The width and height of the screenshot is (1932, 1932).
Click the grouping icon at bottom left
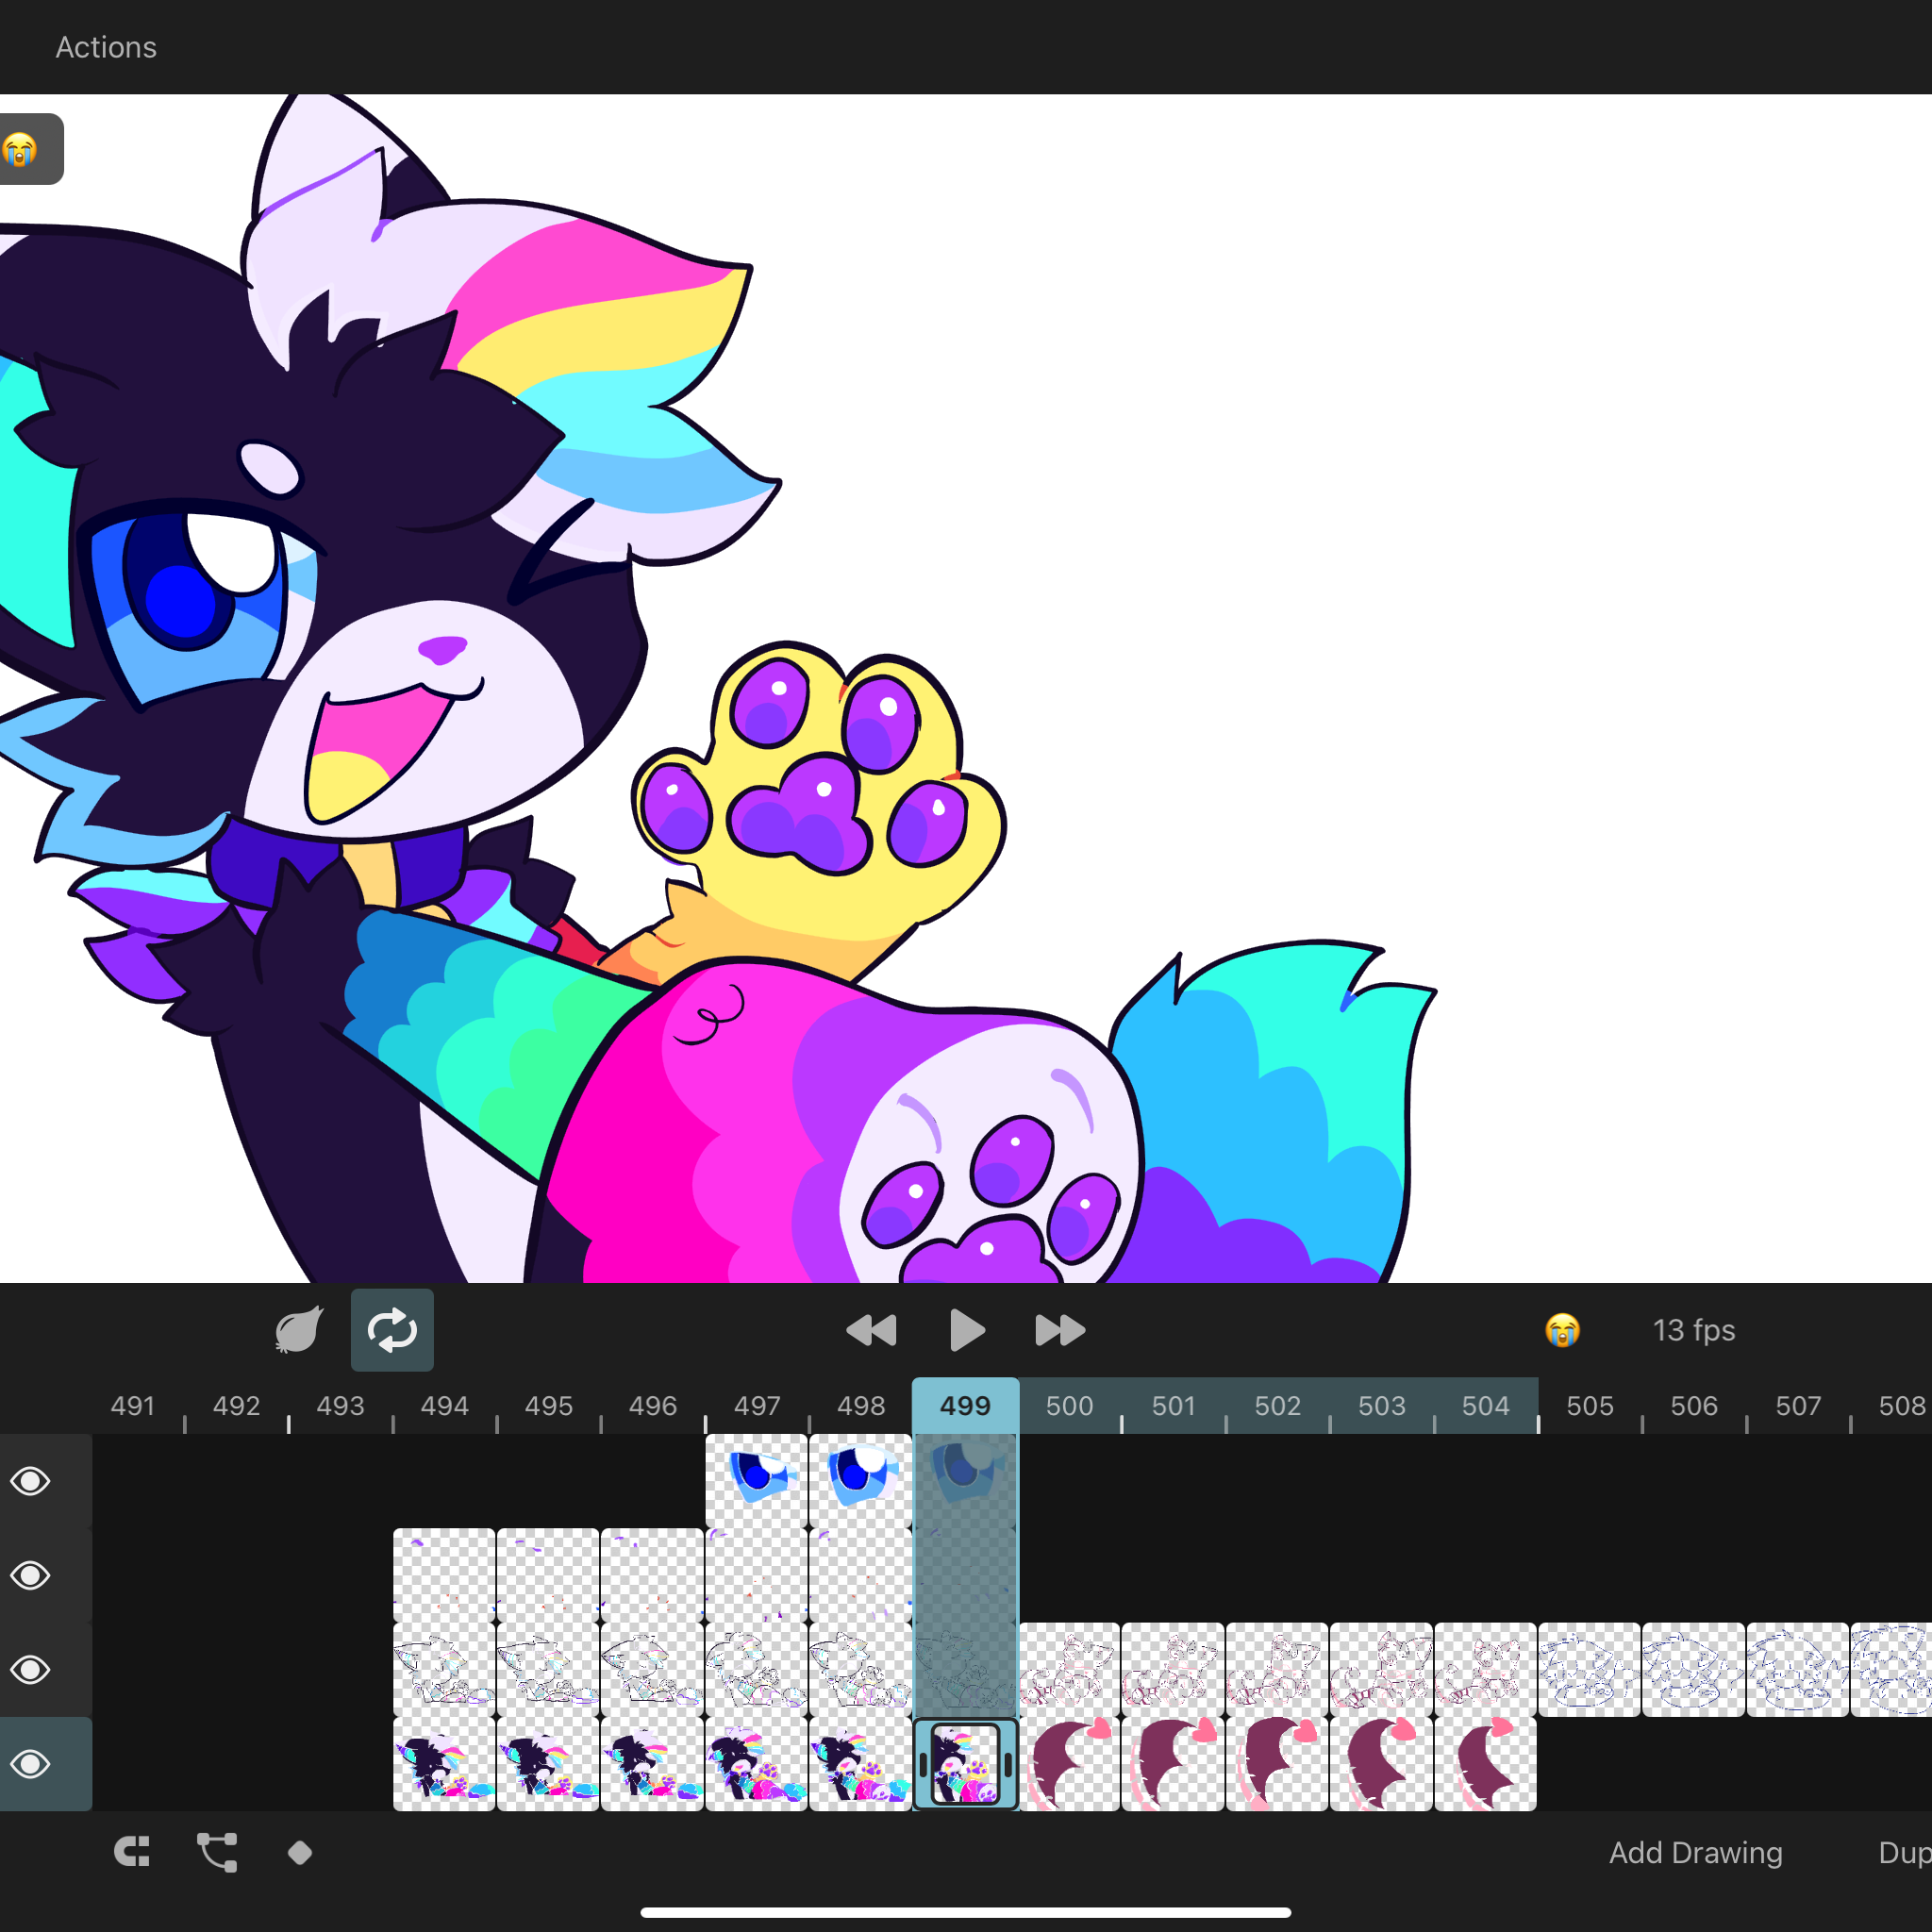132,1852
